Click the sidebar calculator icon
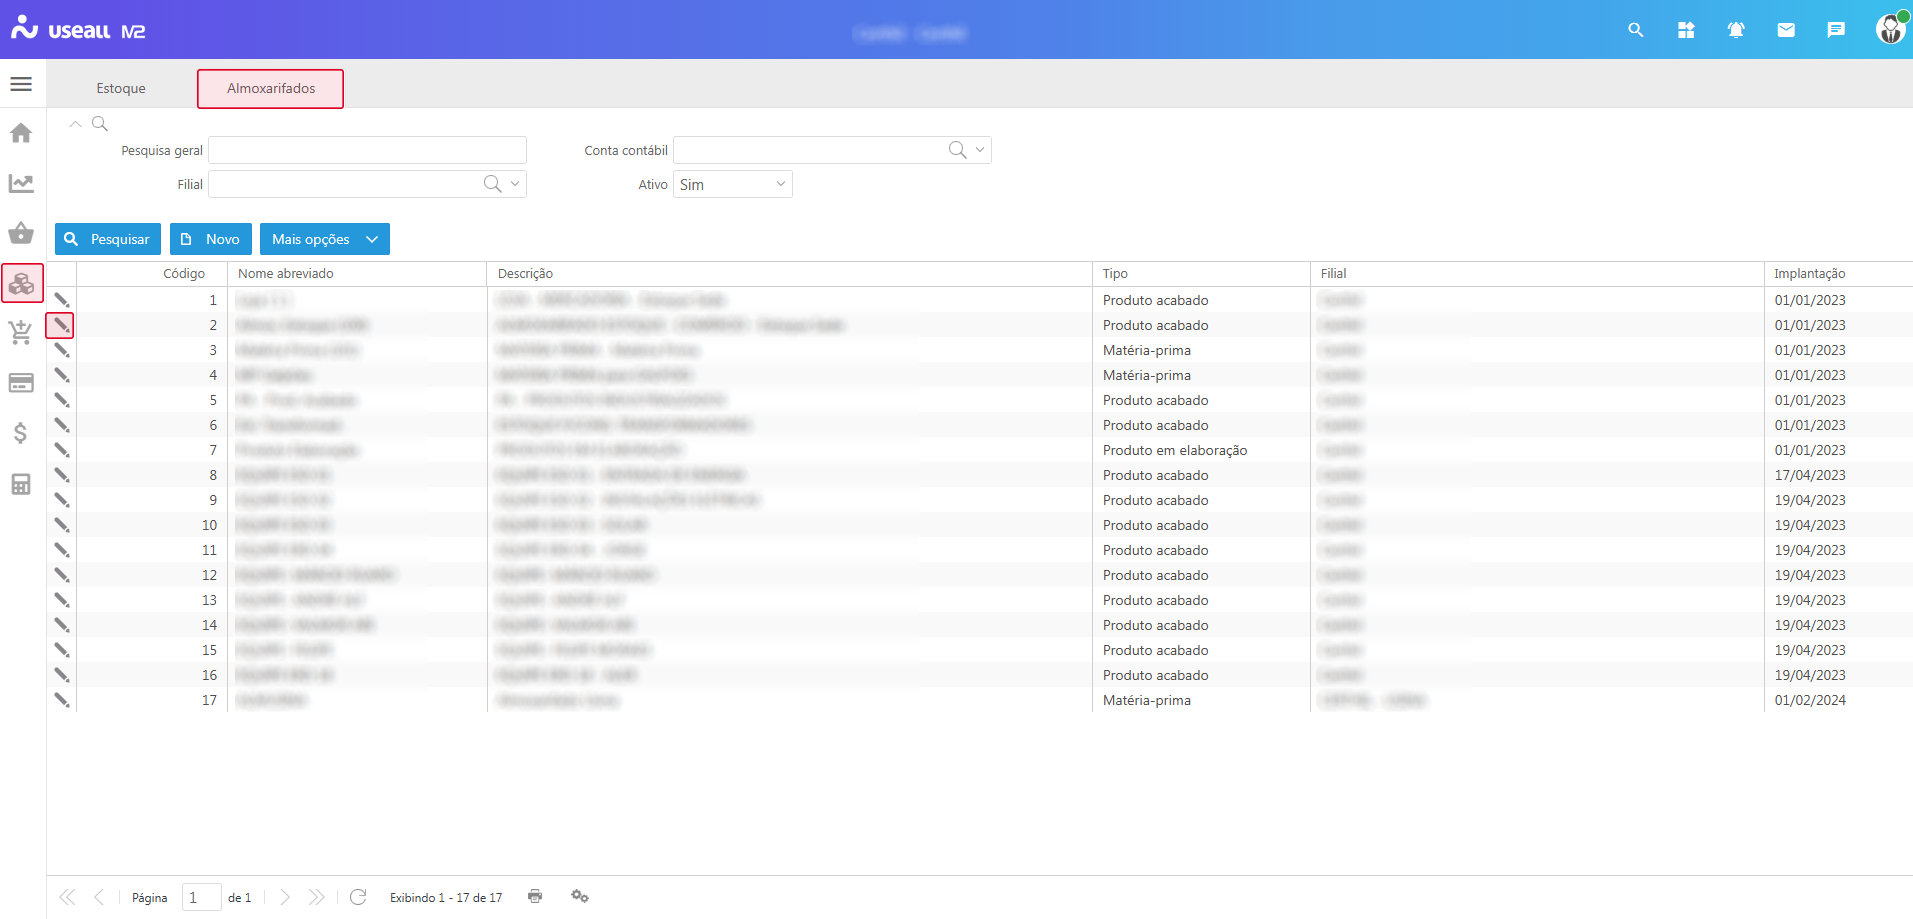Image resolution: width=1913 pixels, height=919 pixels. click(x=21, y=484)
